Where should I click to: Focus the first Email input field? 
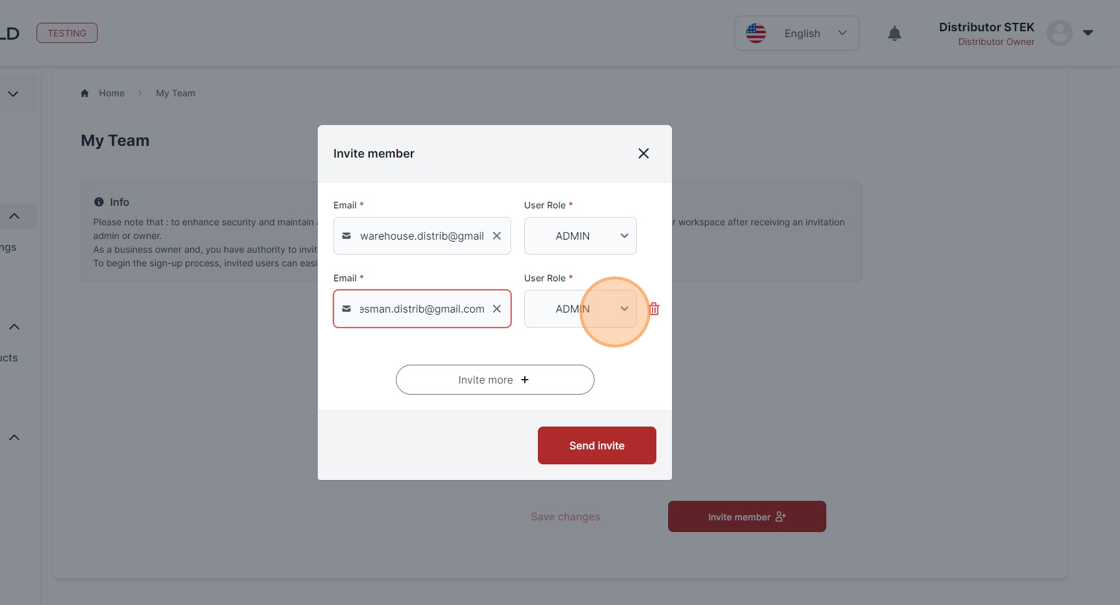421,236
